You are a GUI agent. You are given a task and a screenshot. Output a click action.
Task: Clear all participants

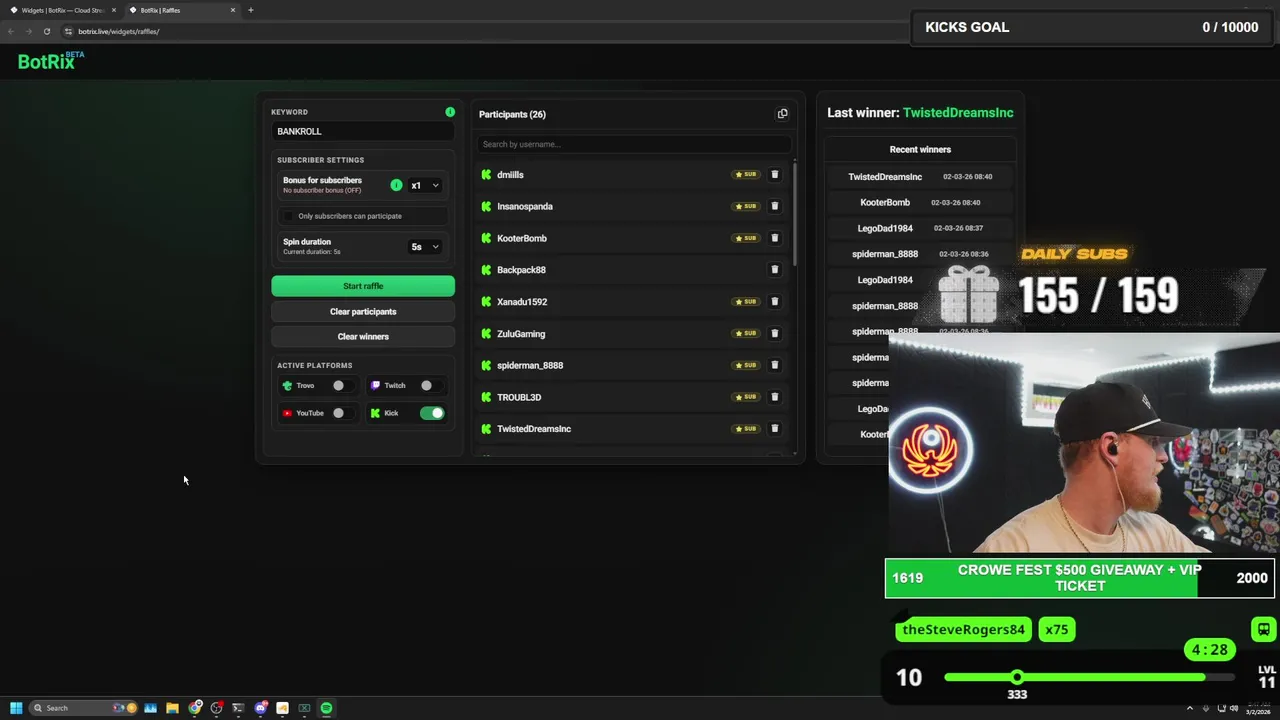coord(363,311)
